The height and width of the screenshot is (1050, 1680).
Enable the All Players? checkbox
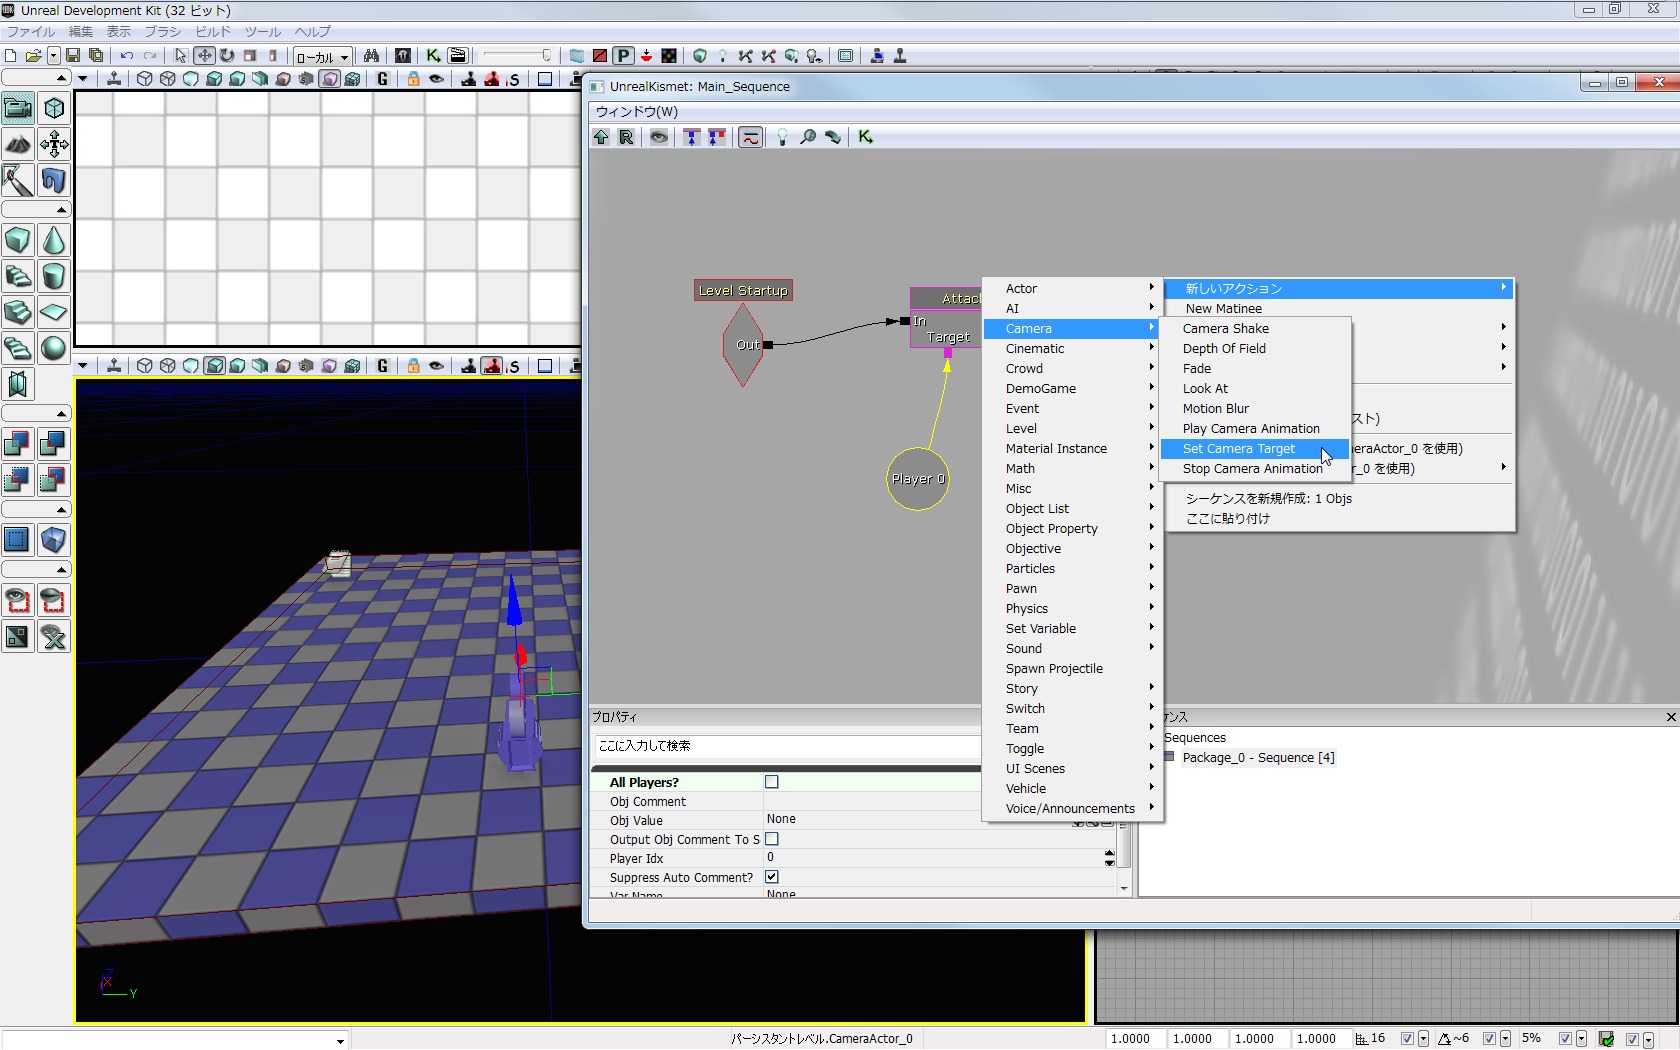771,782
